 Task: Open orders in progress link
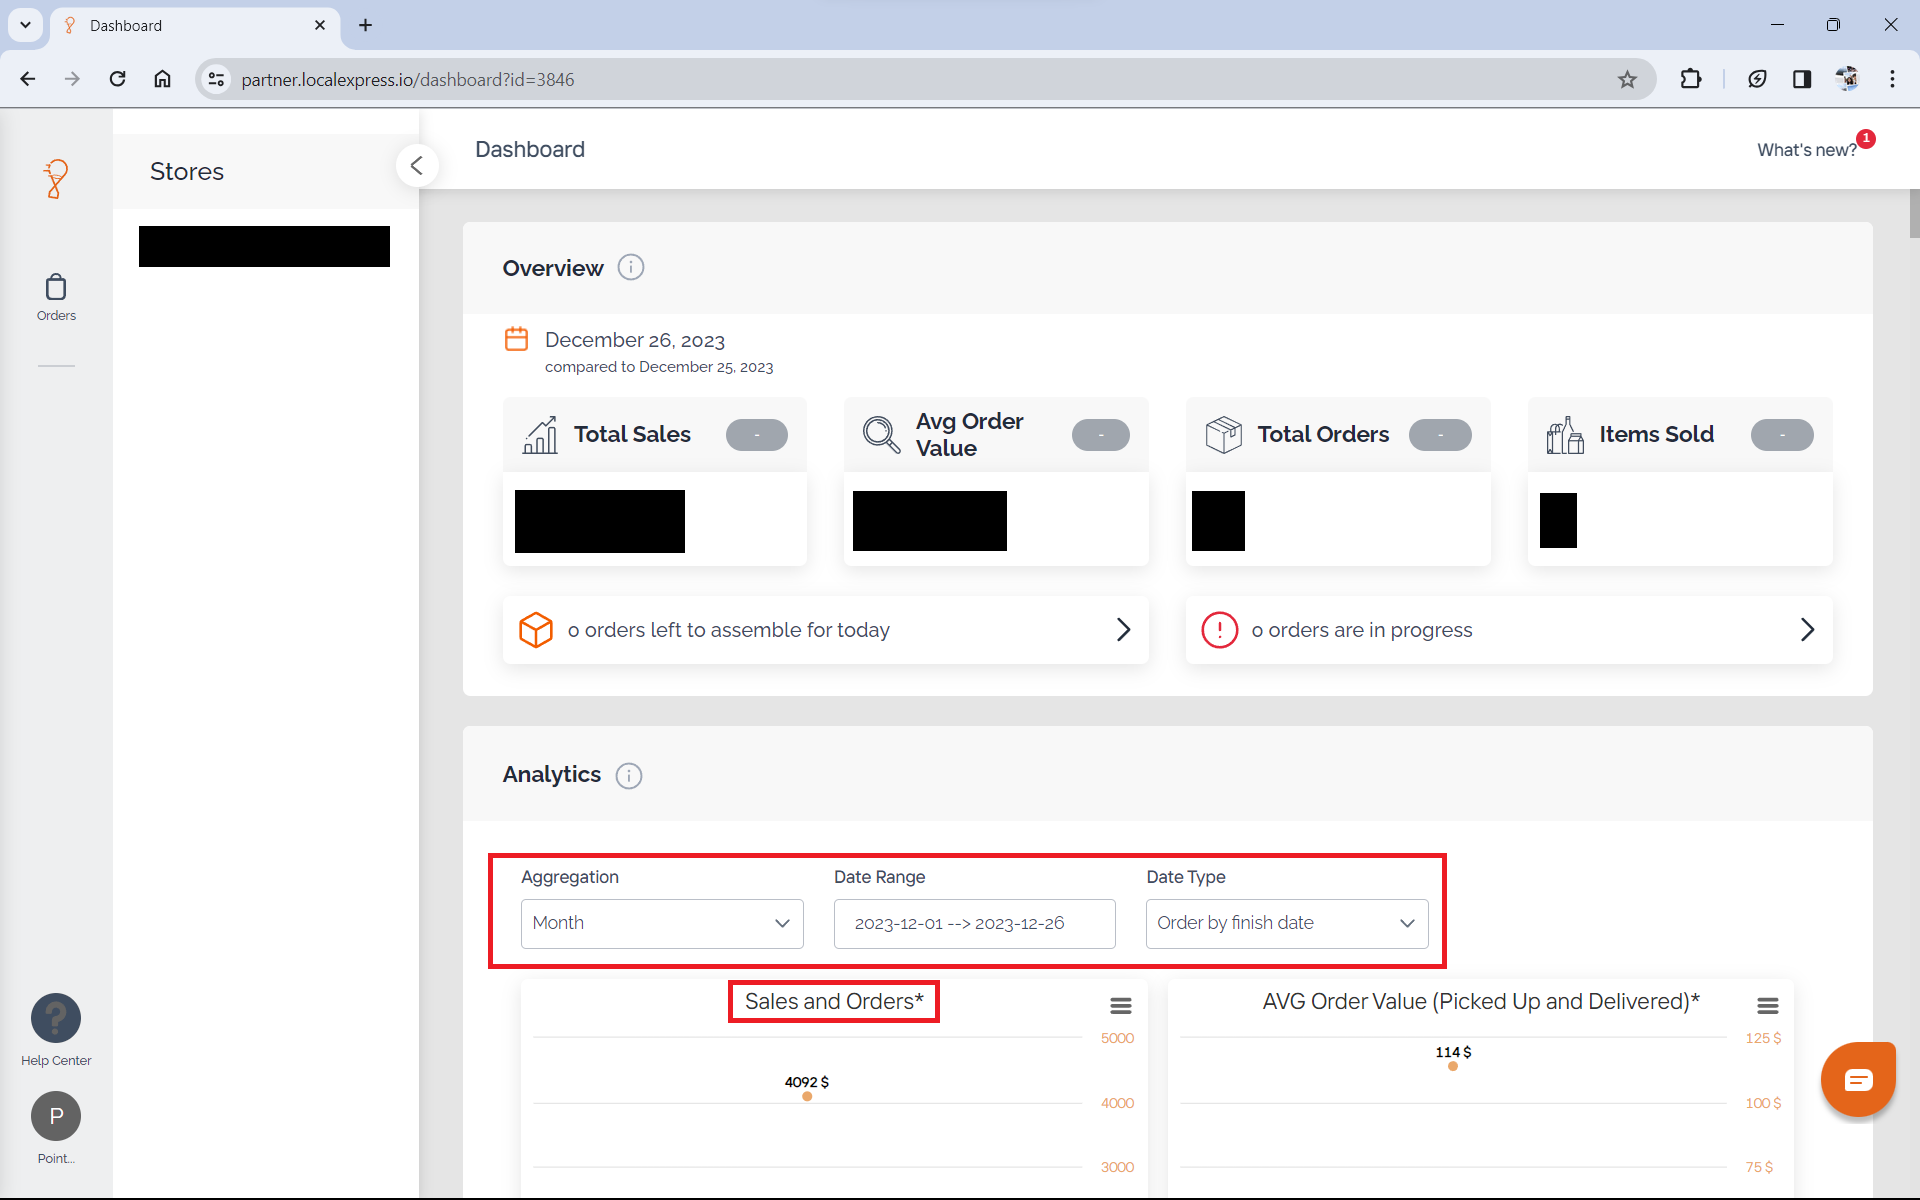(x=1508, y=630)
